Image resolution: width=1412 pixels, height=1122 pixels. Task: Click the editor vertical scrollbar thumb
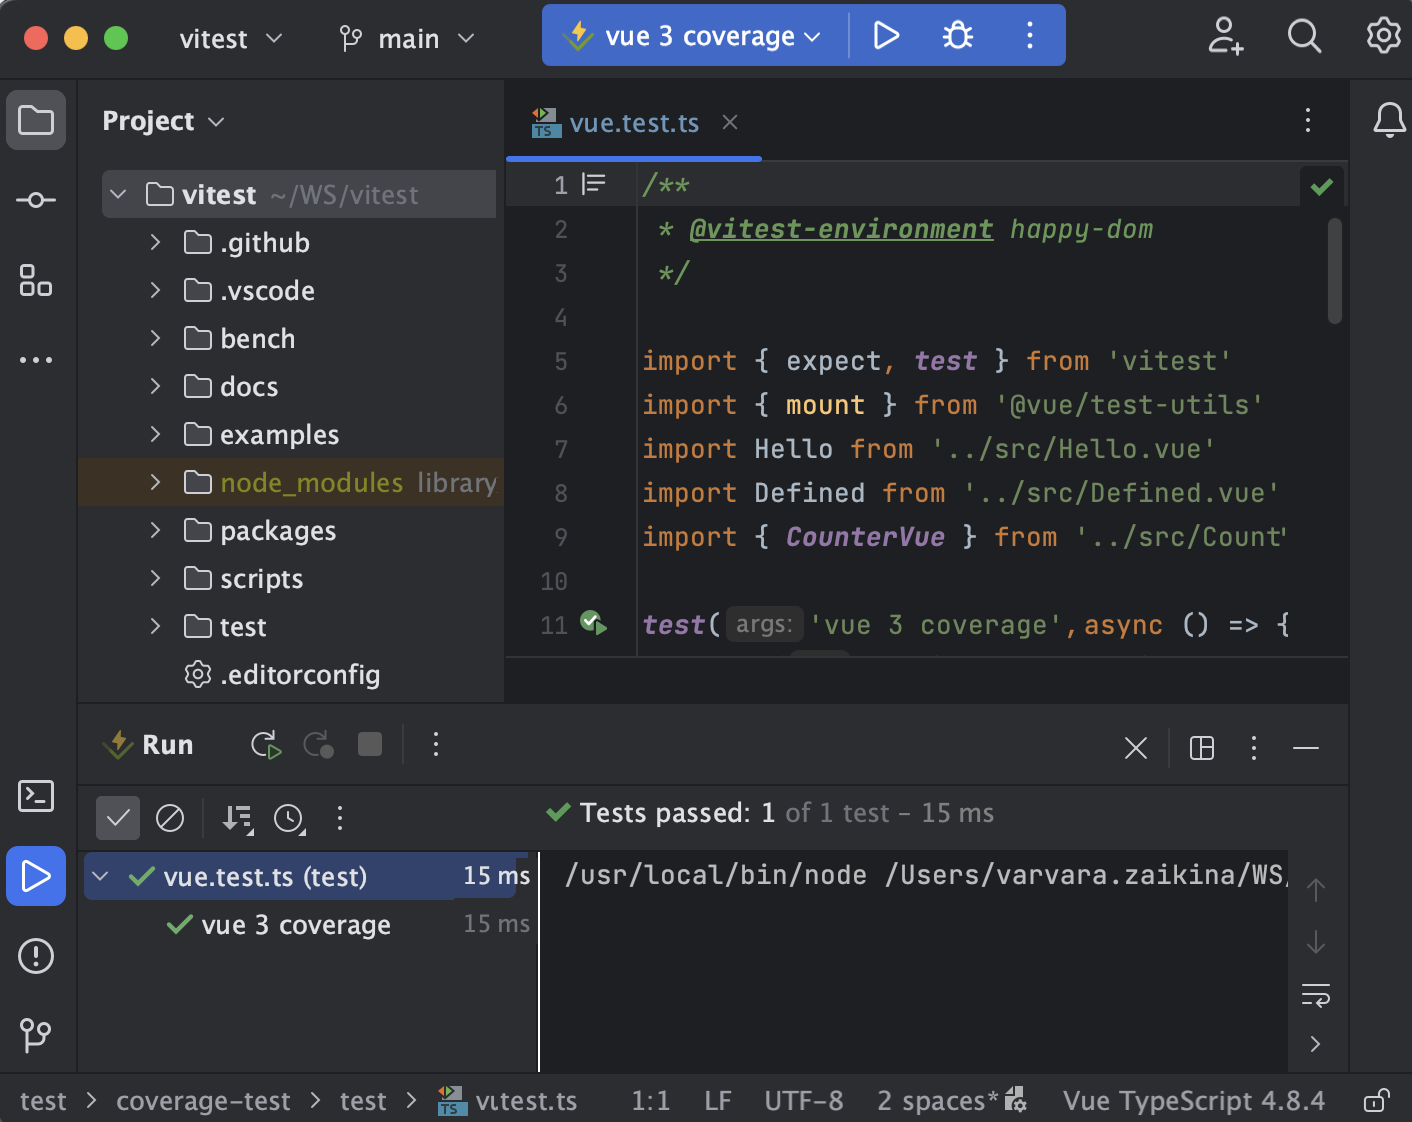[x=1335, y=271]
